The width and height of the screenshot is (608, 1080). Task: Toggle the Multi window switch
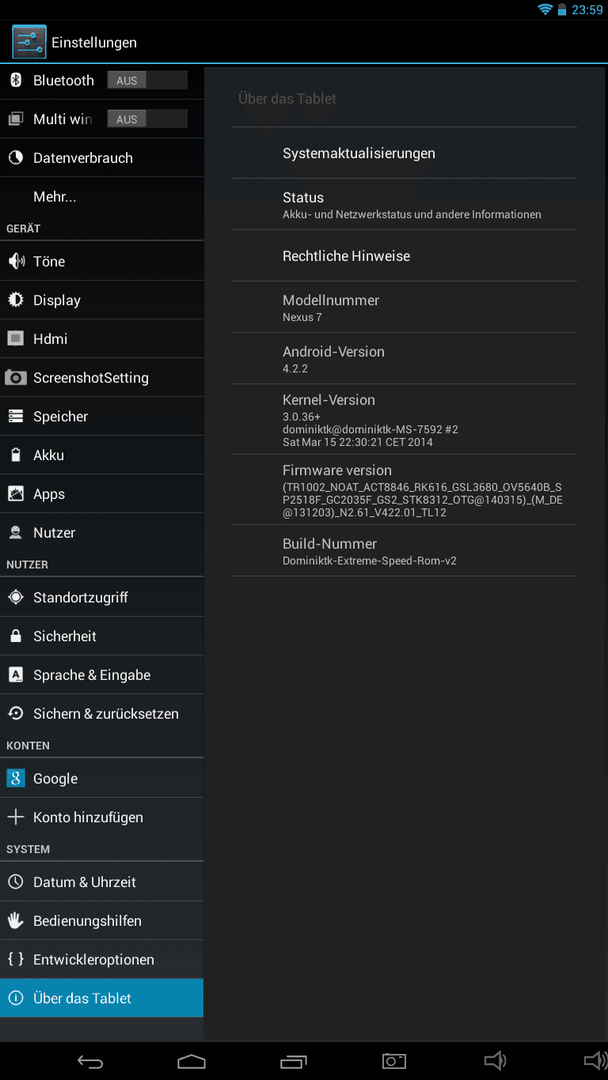[x=147, y=119]
